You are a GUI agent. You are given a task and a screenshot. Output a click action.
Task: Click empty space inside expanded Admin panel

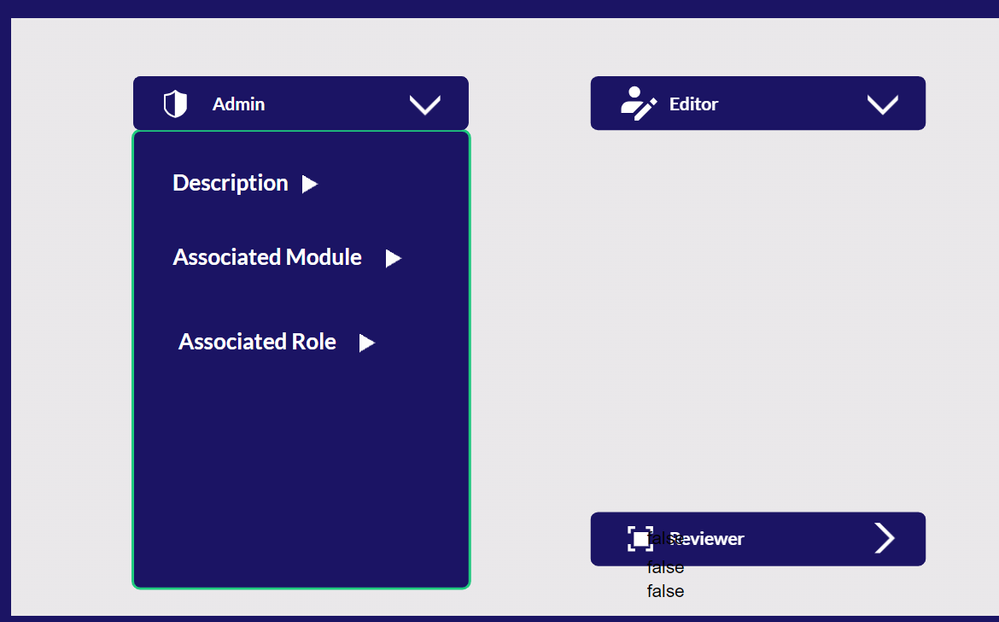tap(300, 470)
